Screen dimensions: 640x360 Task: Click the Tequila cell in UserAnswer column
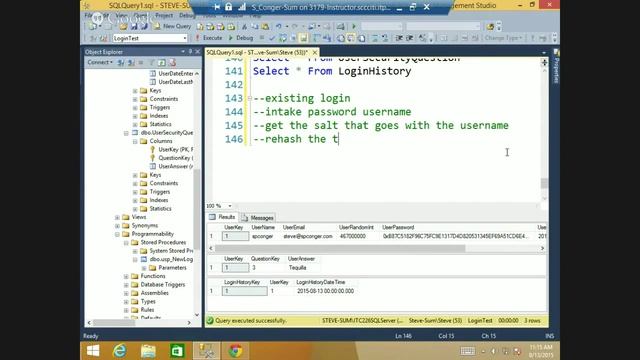coord(298,268)
